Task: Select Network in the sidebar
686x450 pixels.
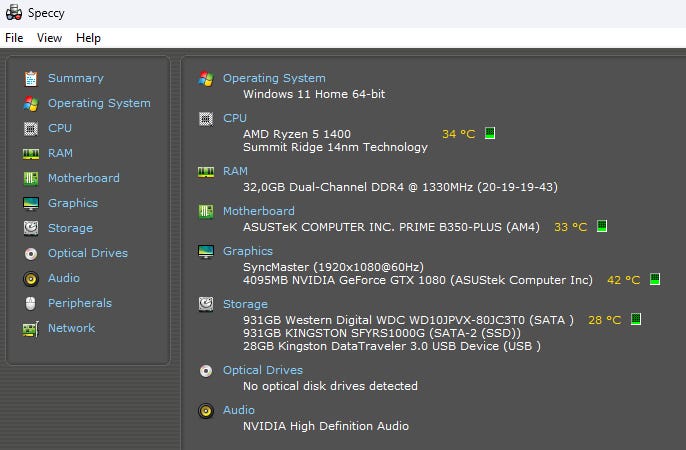Action: (x=71, y=328)
